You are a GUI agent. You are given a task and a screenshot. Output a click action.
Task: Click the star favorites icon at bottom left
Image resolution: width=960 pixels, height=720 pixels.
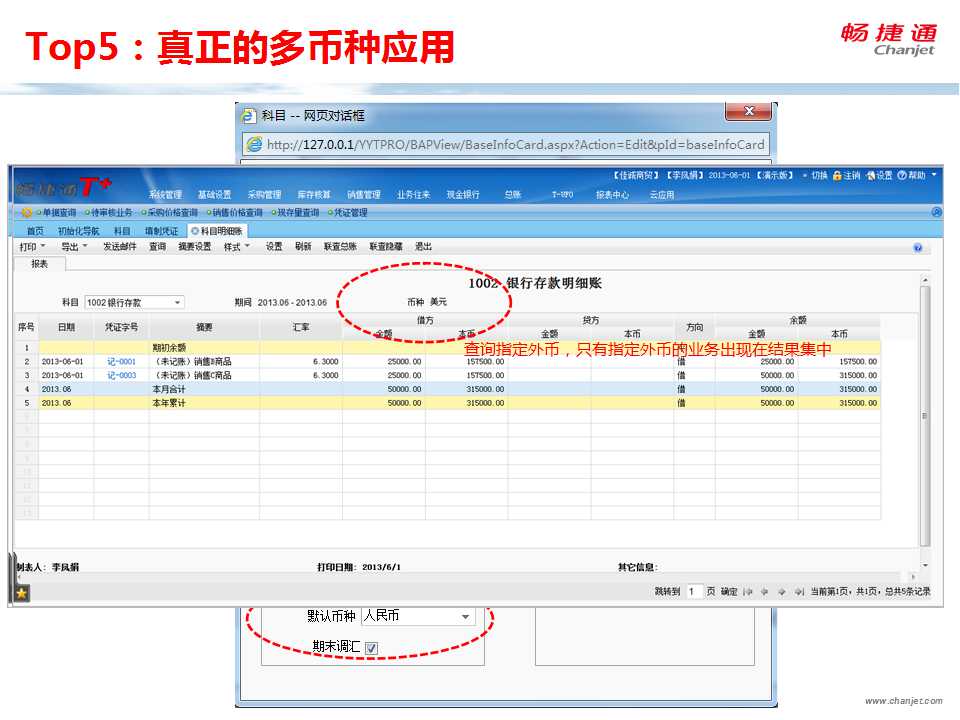[20, 593]
